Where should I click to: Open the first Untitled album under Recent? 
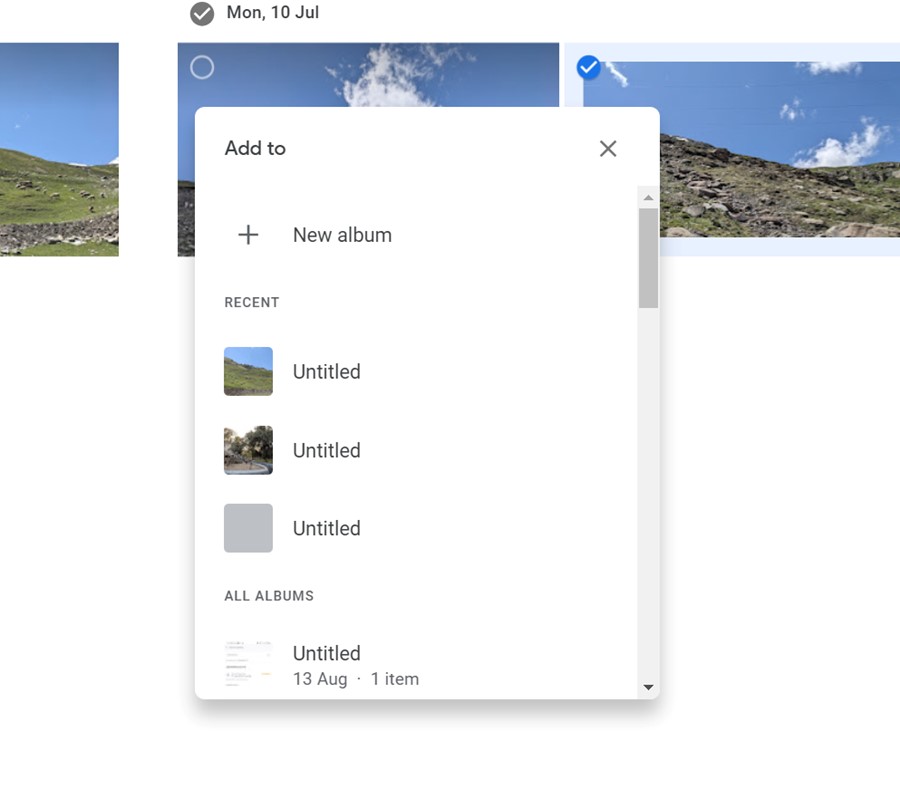[x=326, y=371]
